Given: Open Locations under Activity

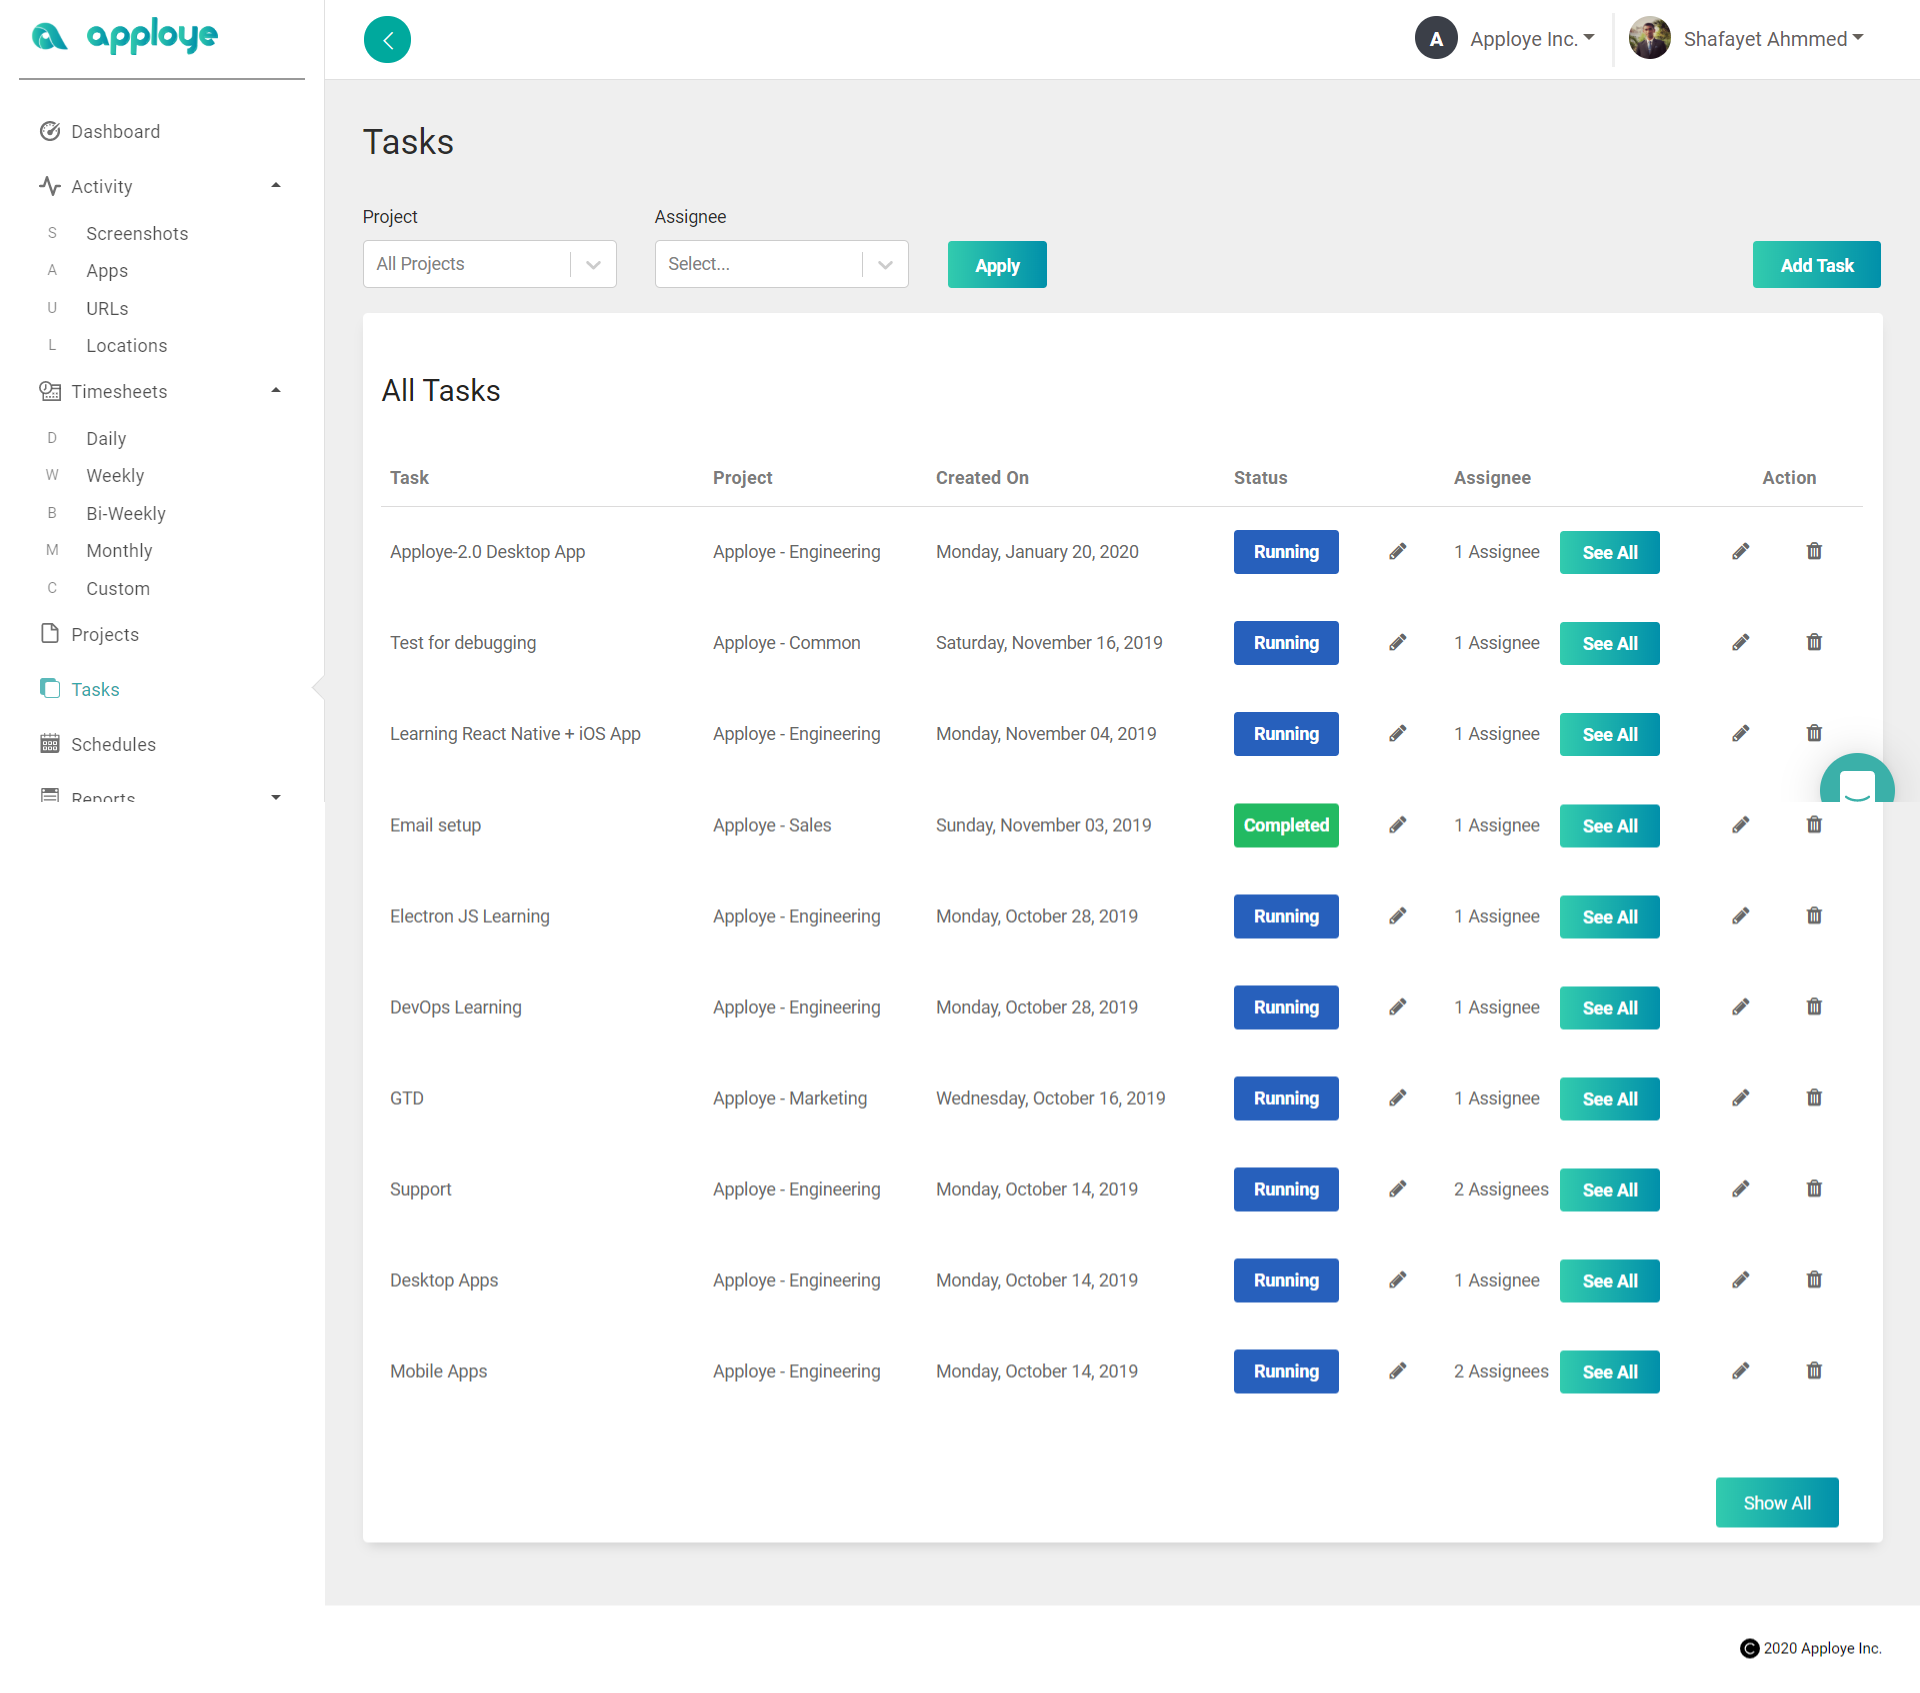Looking at the screenshot, I should pos(127,346).
